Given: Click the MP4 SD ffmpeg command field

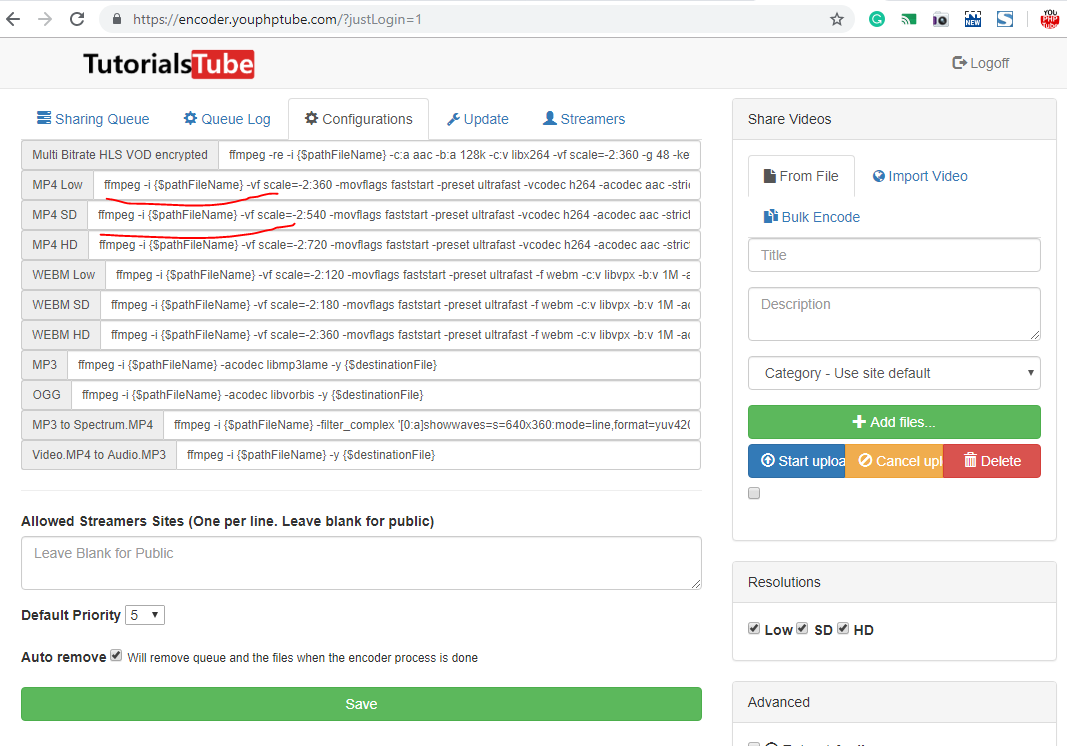Looking at the screenshot, I should pos(394,215).
